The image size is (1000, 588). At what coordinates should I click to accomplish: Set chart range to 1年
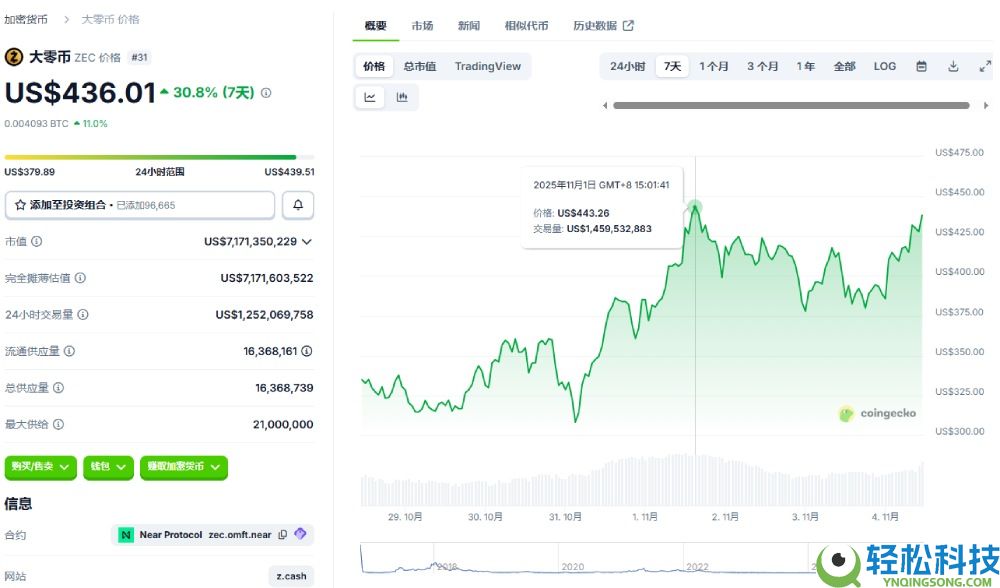tap(805, 66)
